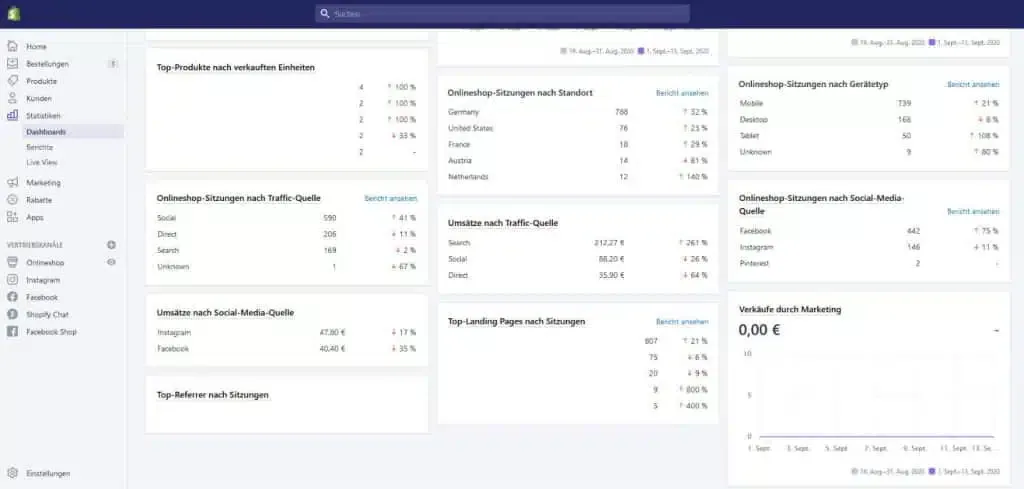Click the Verkäufe durch Marketing chart line
This screenshot has height=489, width=1024.
[876, 436]
